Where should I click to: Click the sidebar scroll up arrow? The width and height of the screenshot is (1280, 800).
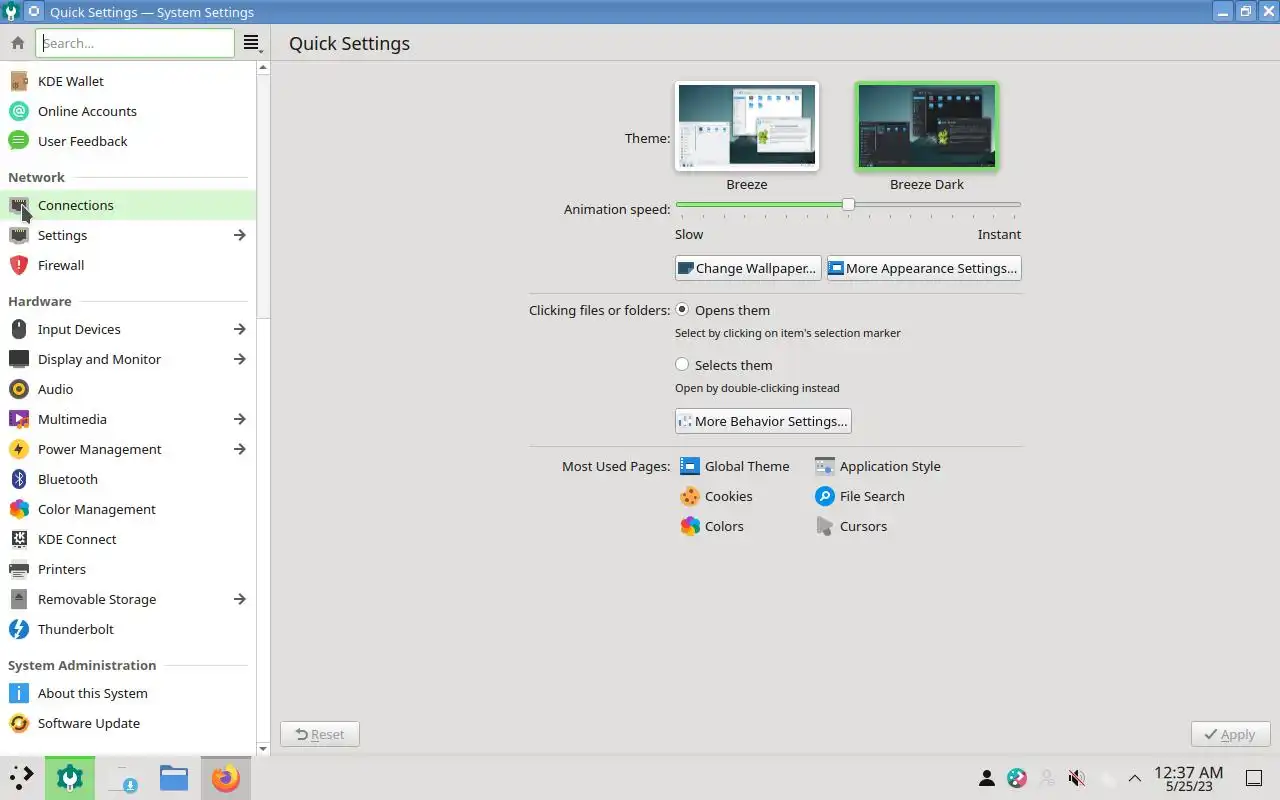pyautogui.click(x=263, y=68)
